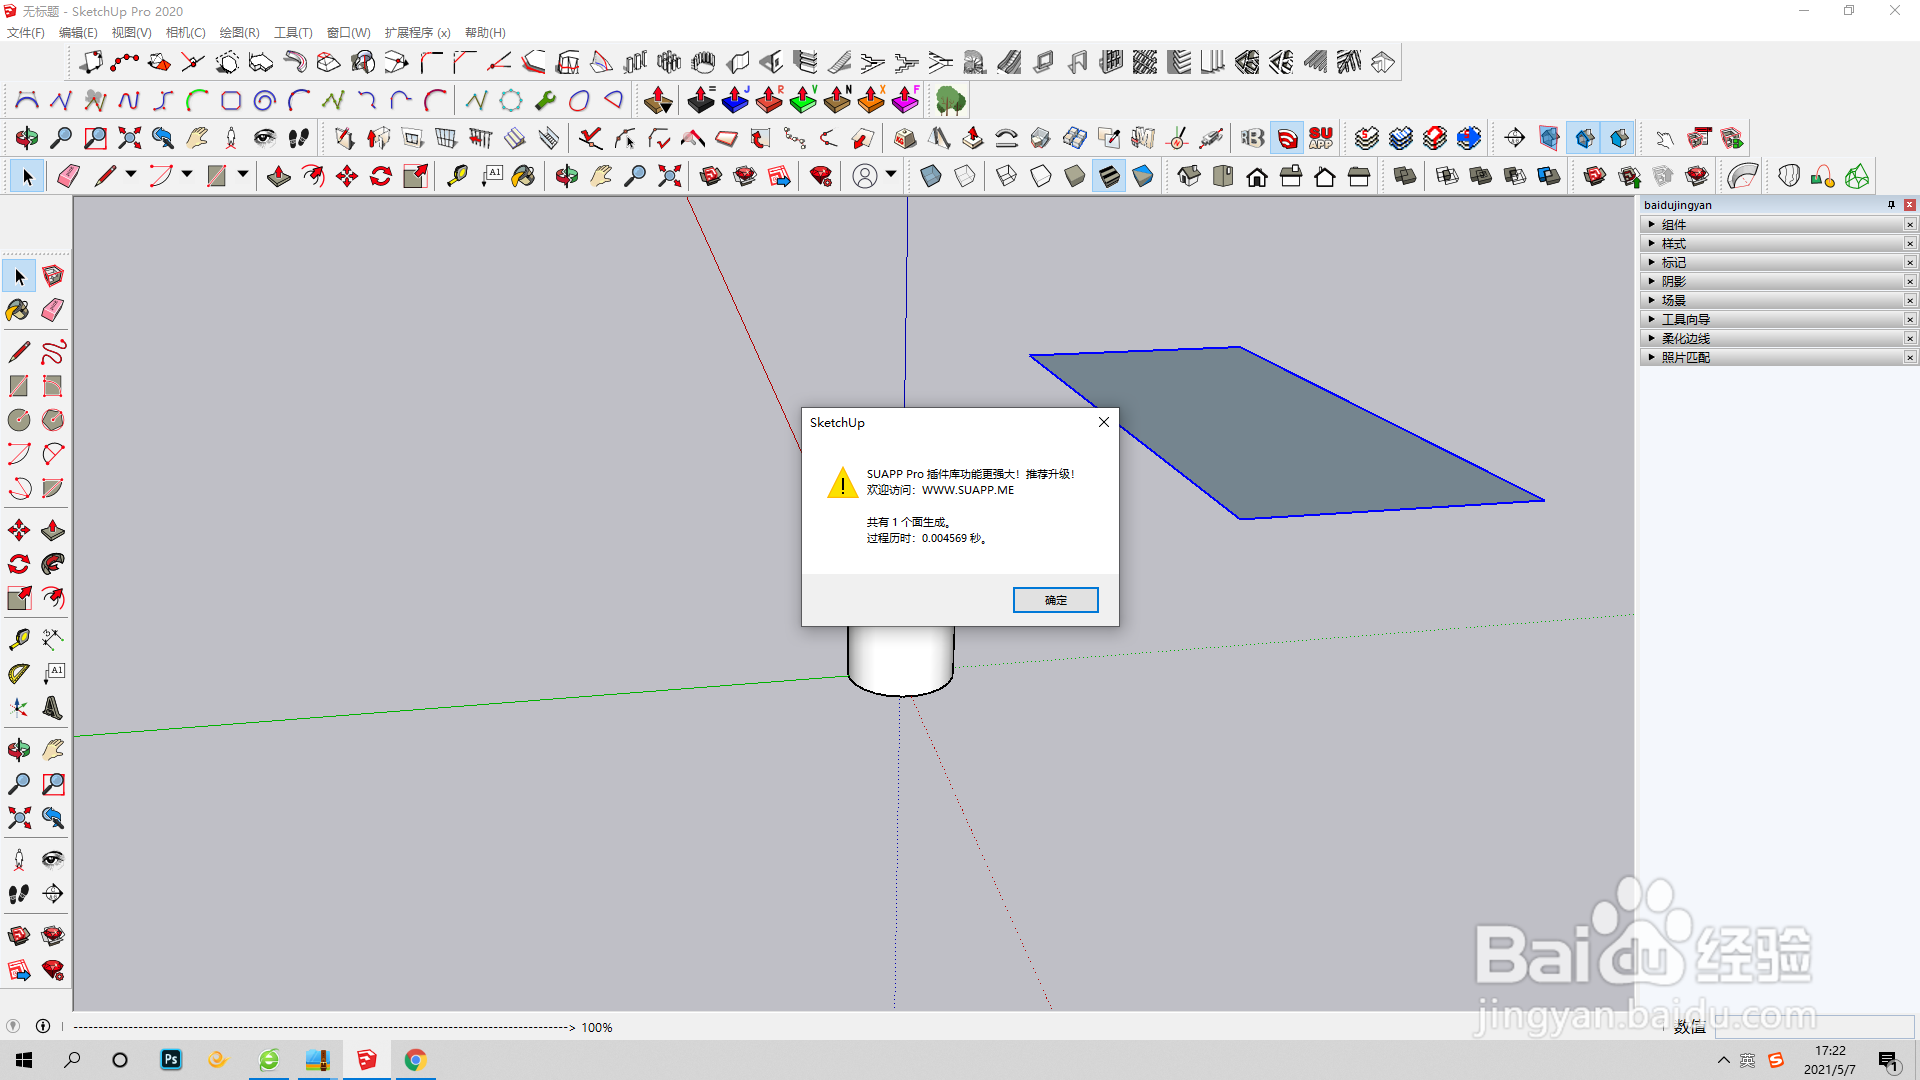Select the Scale tool in the top toolbar
This screenshot has width=1920, height=1080.
[x=415, y=177]
